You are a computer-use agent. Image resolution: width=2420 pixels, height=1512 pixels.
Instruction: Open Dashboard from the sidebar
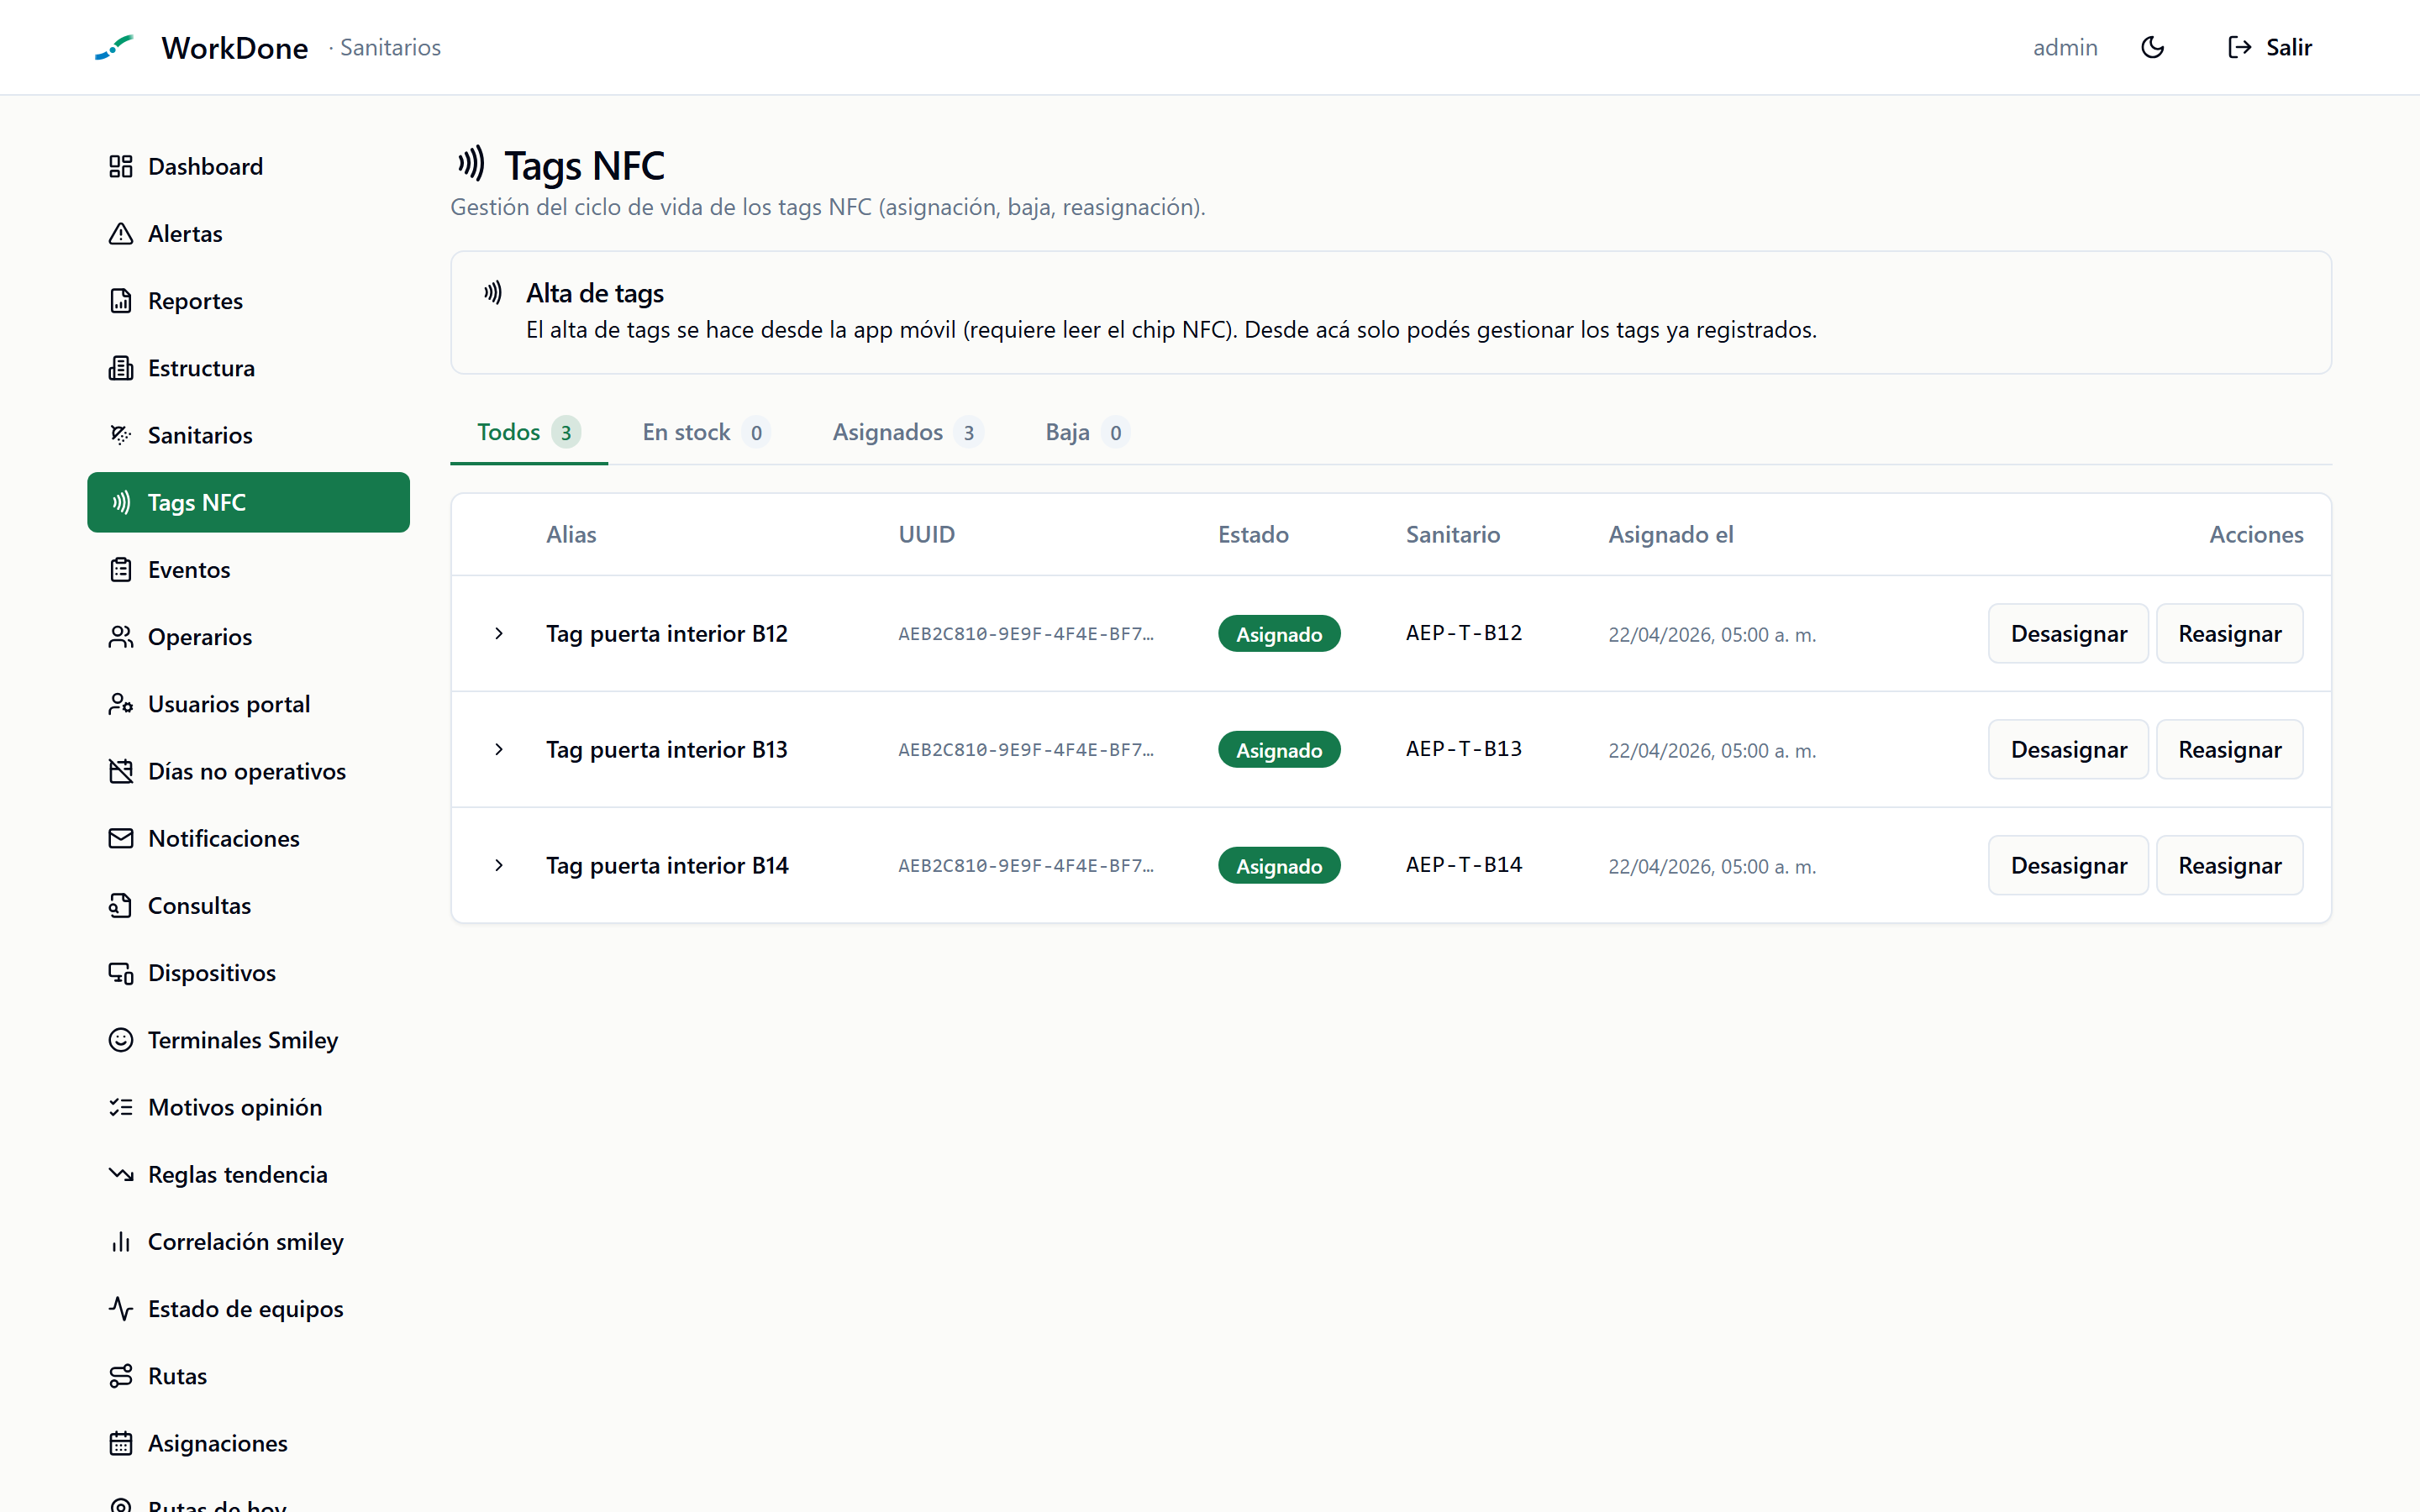coord(248,166)
